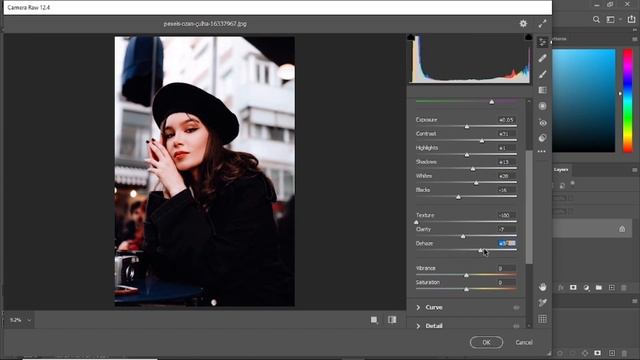Click the Vibrance value field
The image size is (640, 360).
click(x=506, y=268)
